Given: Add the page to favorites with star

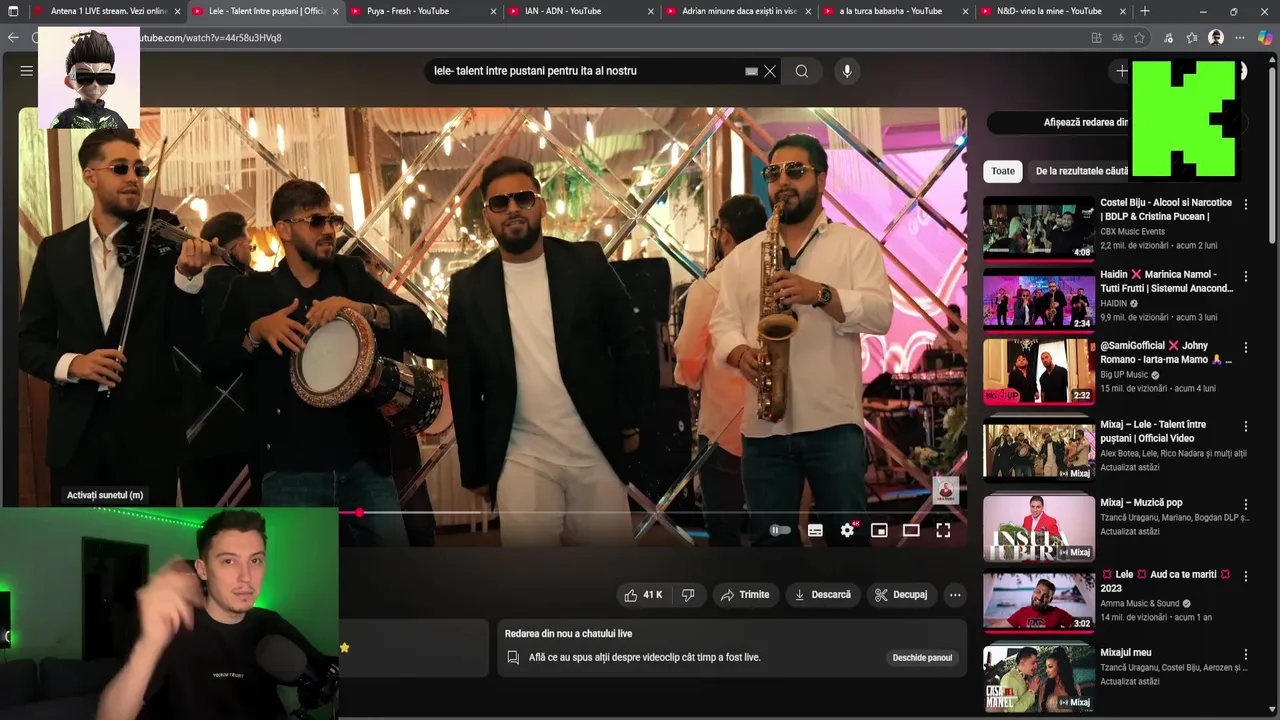Looking at the screenshot, I should pos(1139,38).
